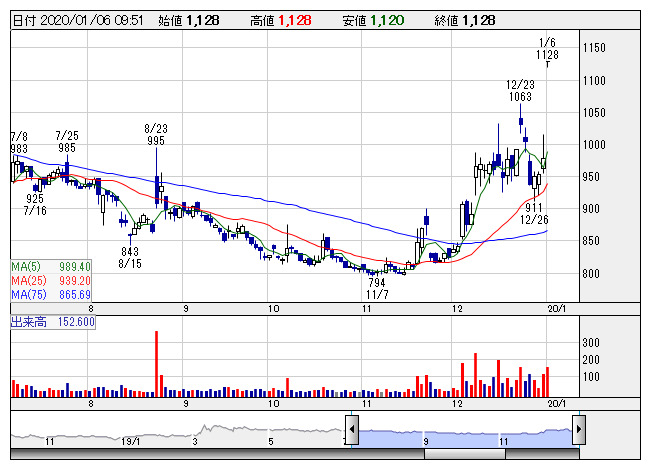Click the tallest red volume bar in August
This screenshot has height=469, width=652.
[156, 364]
